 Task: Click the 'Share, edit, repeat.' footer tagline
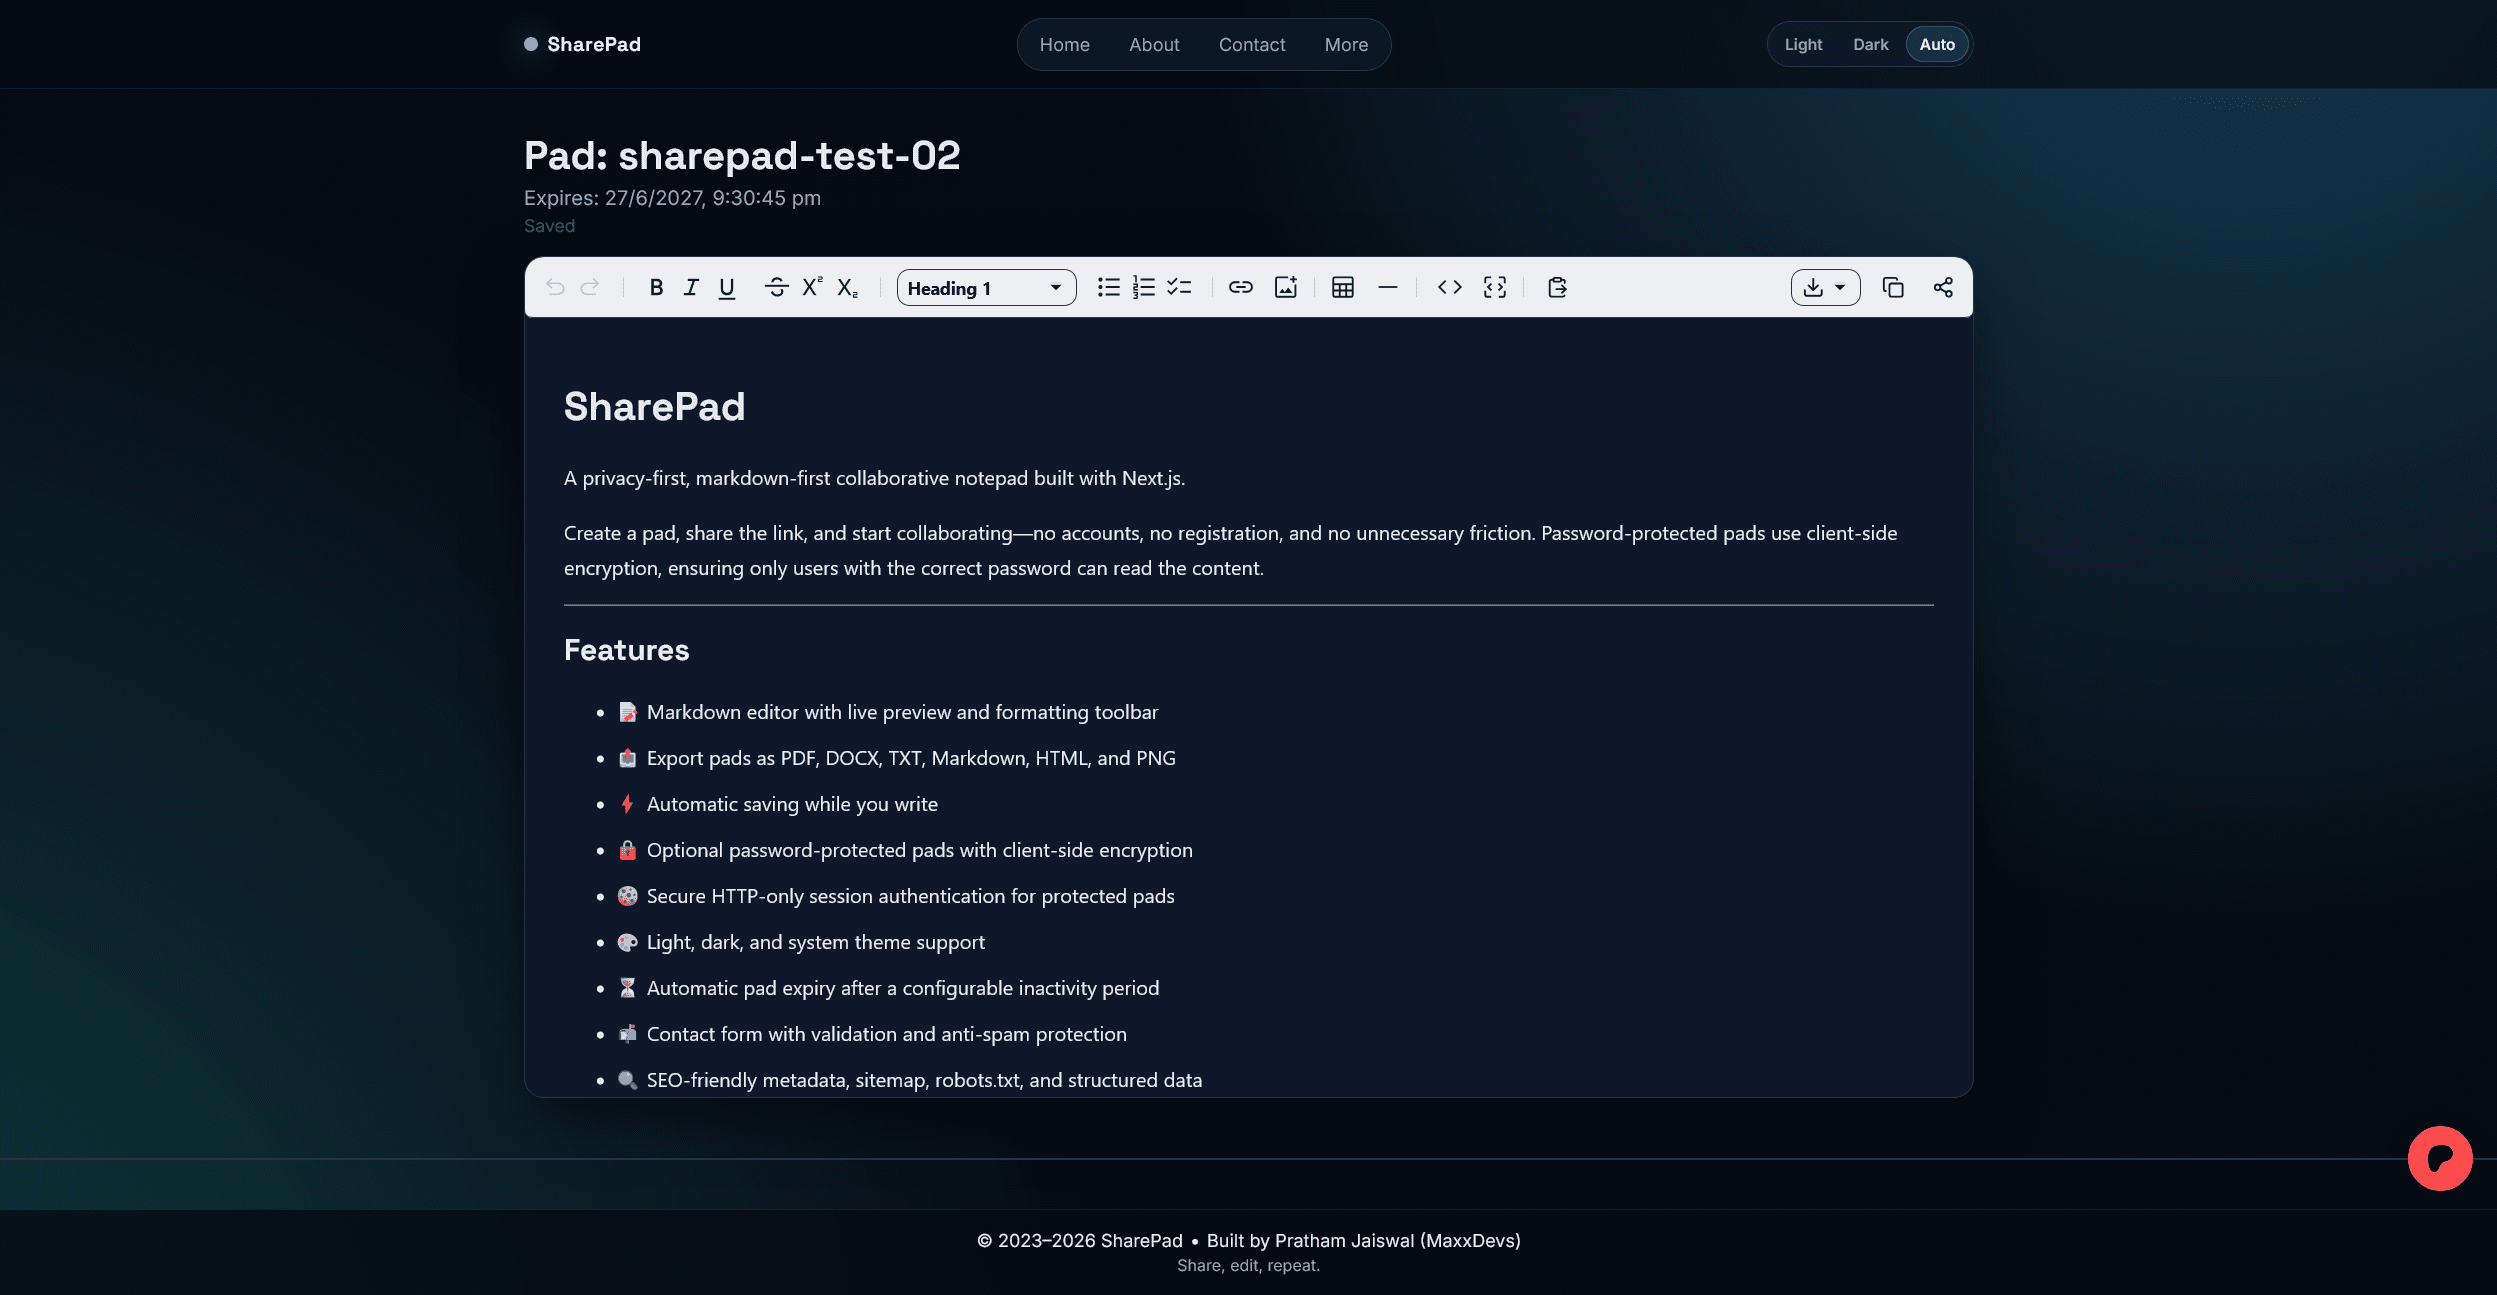pos(1248,1266)
